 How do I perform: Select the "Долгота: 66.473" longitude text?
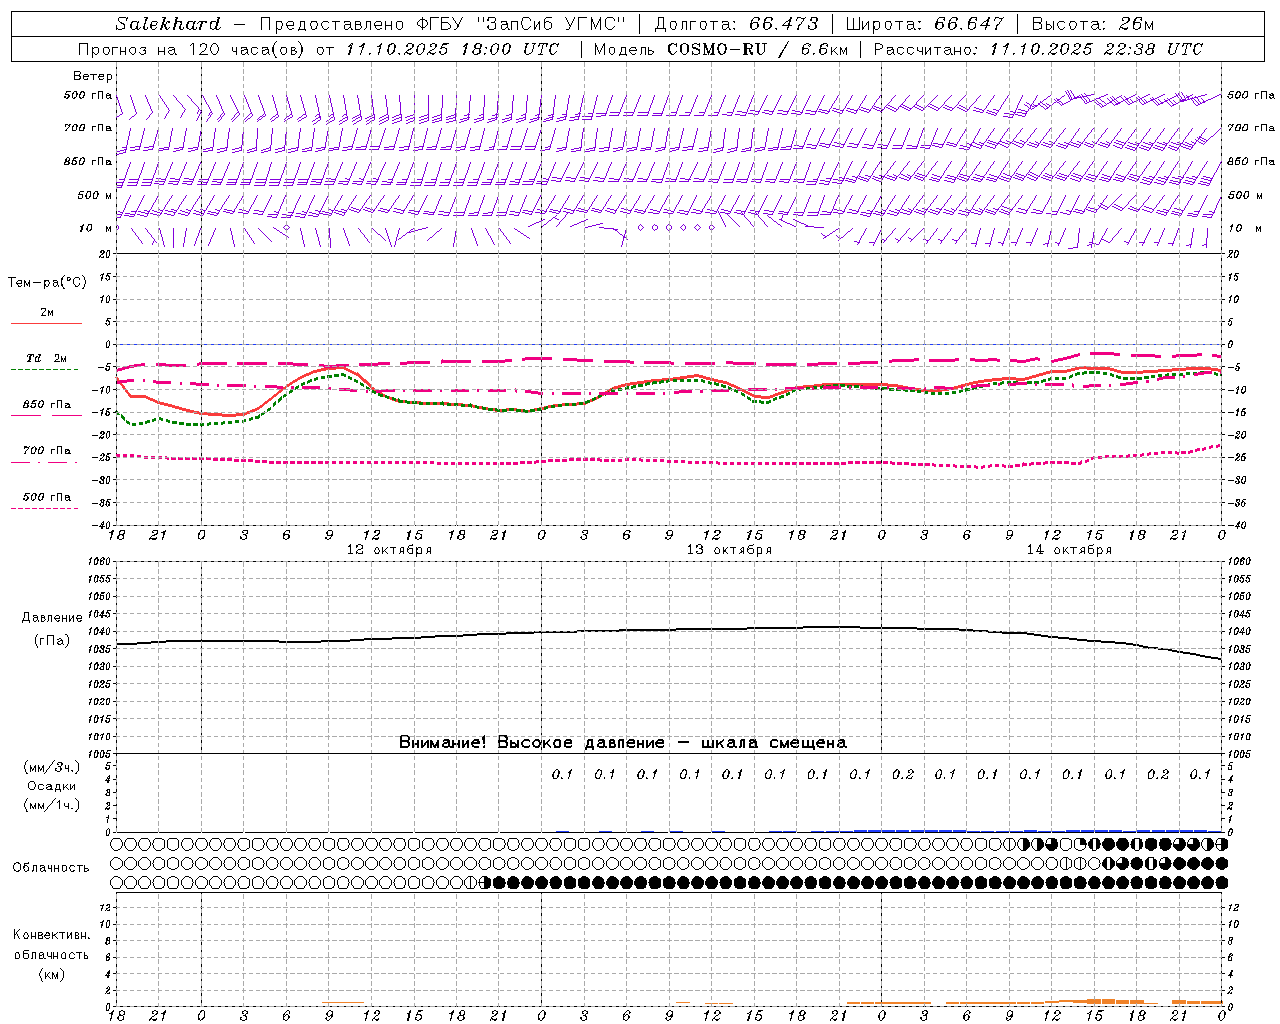736,24
